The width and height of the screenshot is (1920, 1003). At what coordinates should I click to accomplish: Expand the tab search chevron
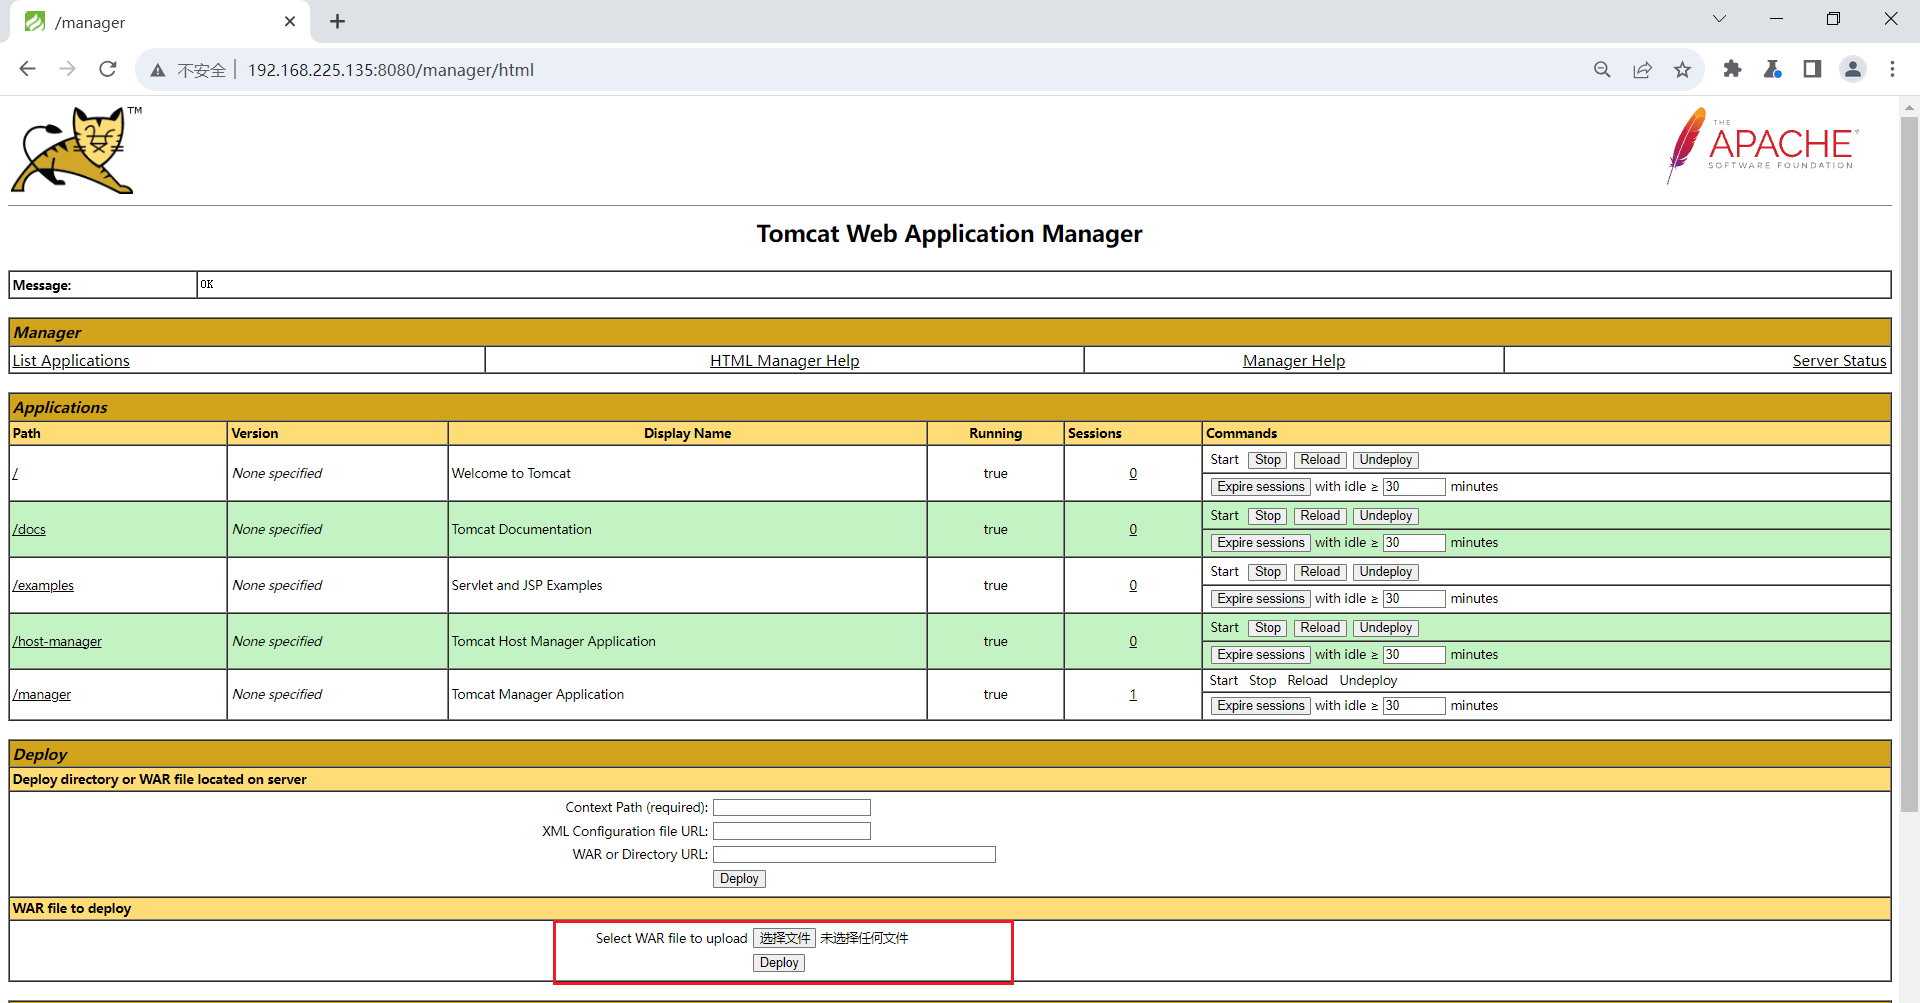point(1719,19)
